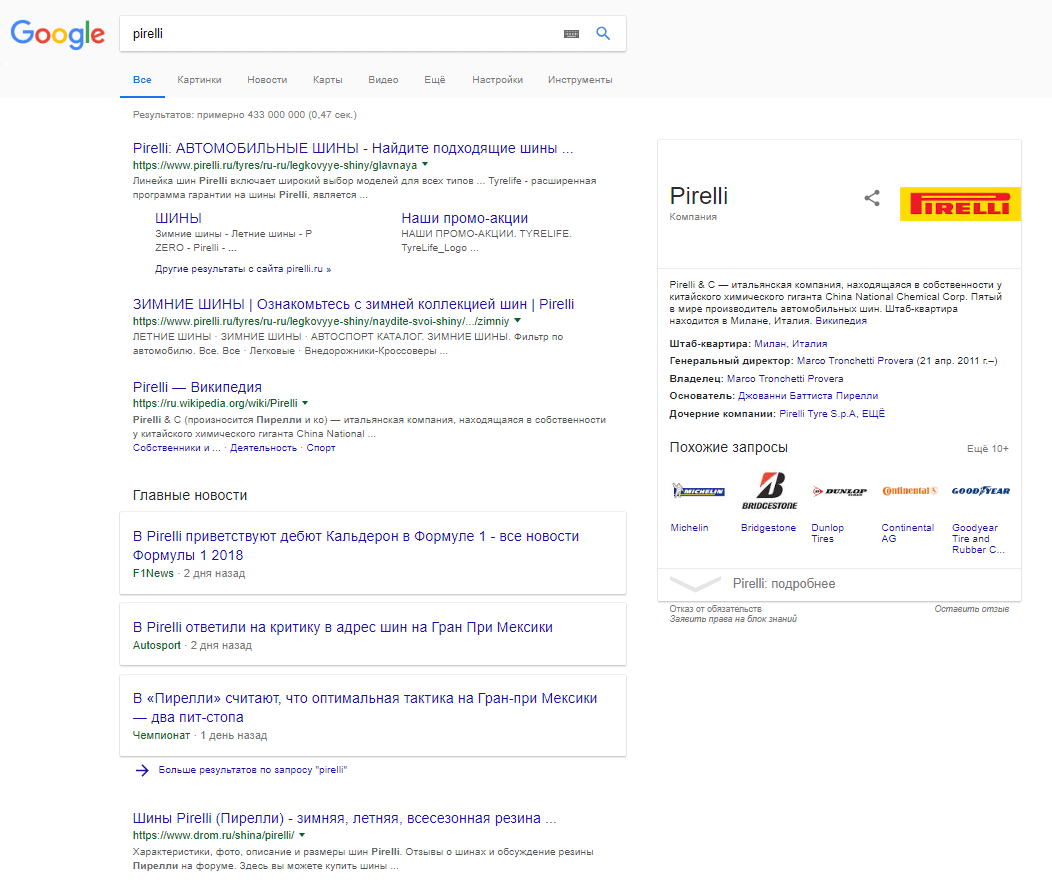Click the Bridgestone logo thumbnail
Screen dimensions: 1052x883
pos(770,490)
